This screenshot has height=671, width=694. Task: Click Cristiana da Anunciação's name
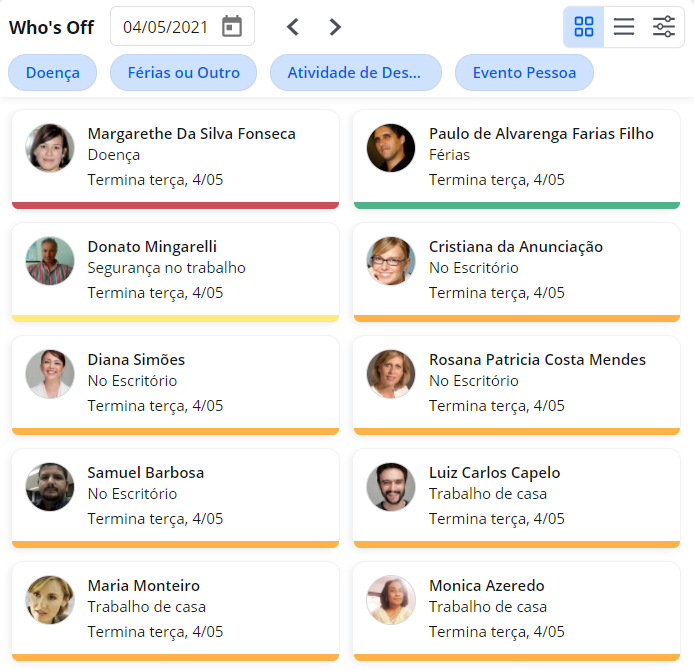pos(516,247)
